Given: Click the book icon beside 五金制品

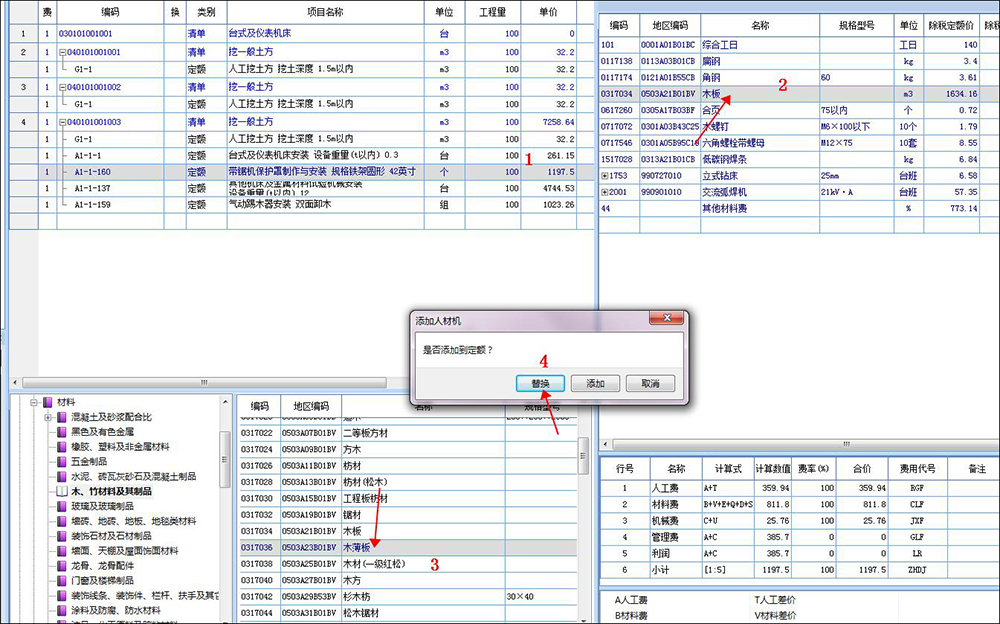Looking at the screenshot, I should coord(62,461).
